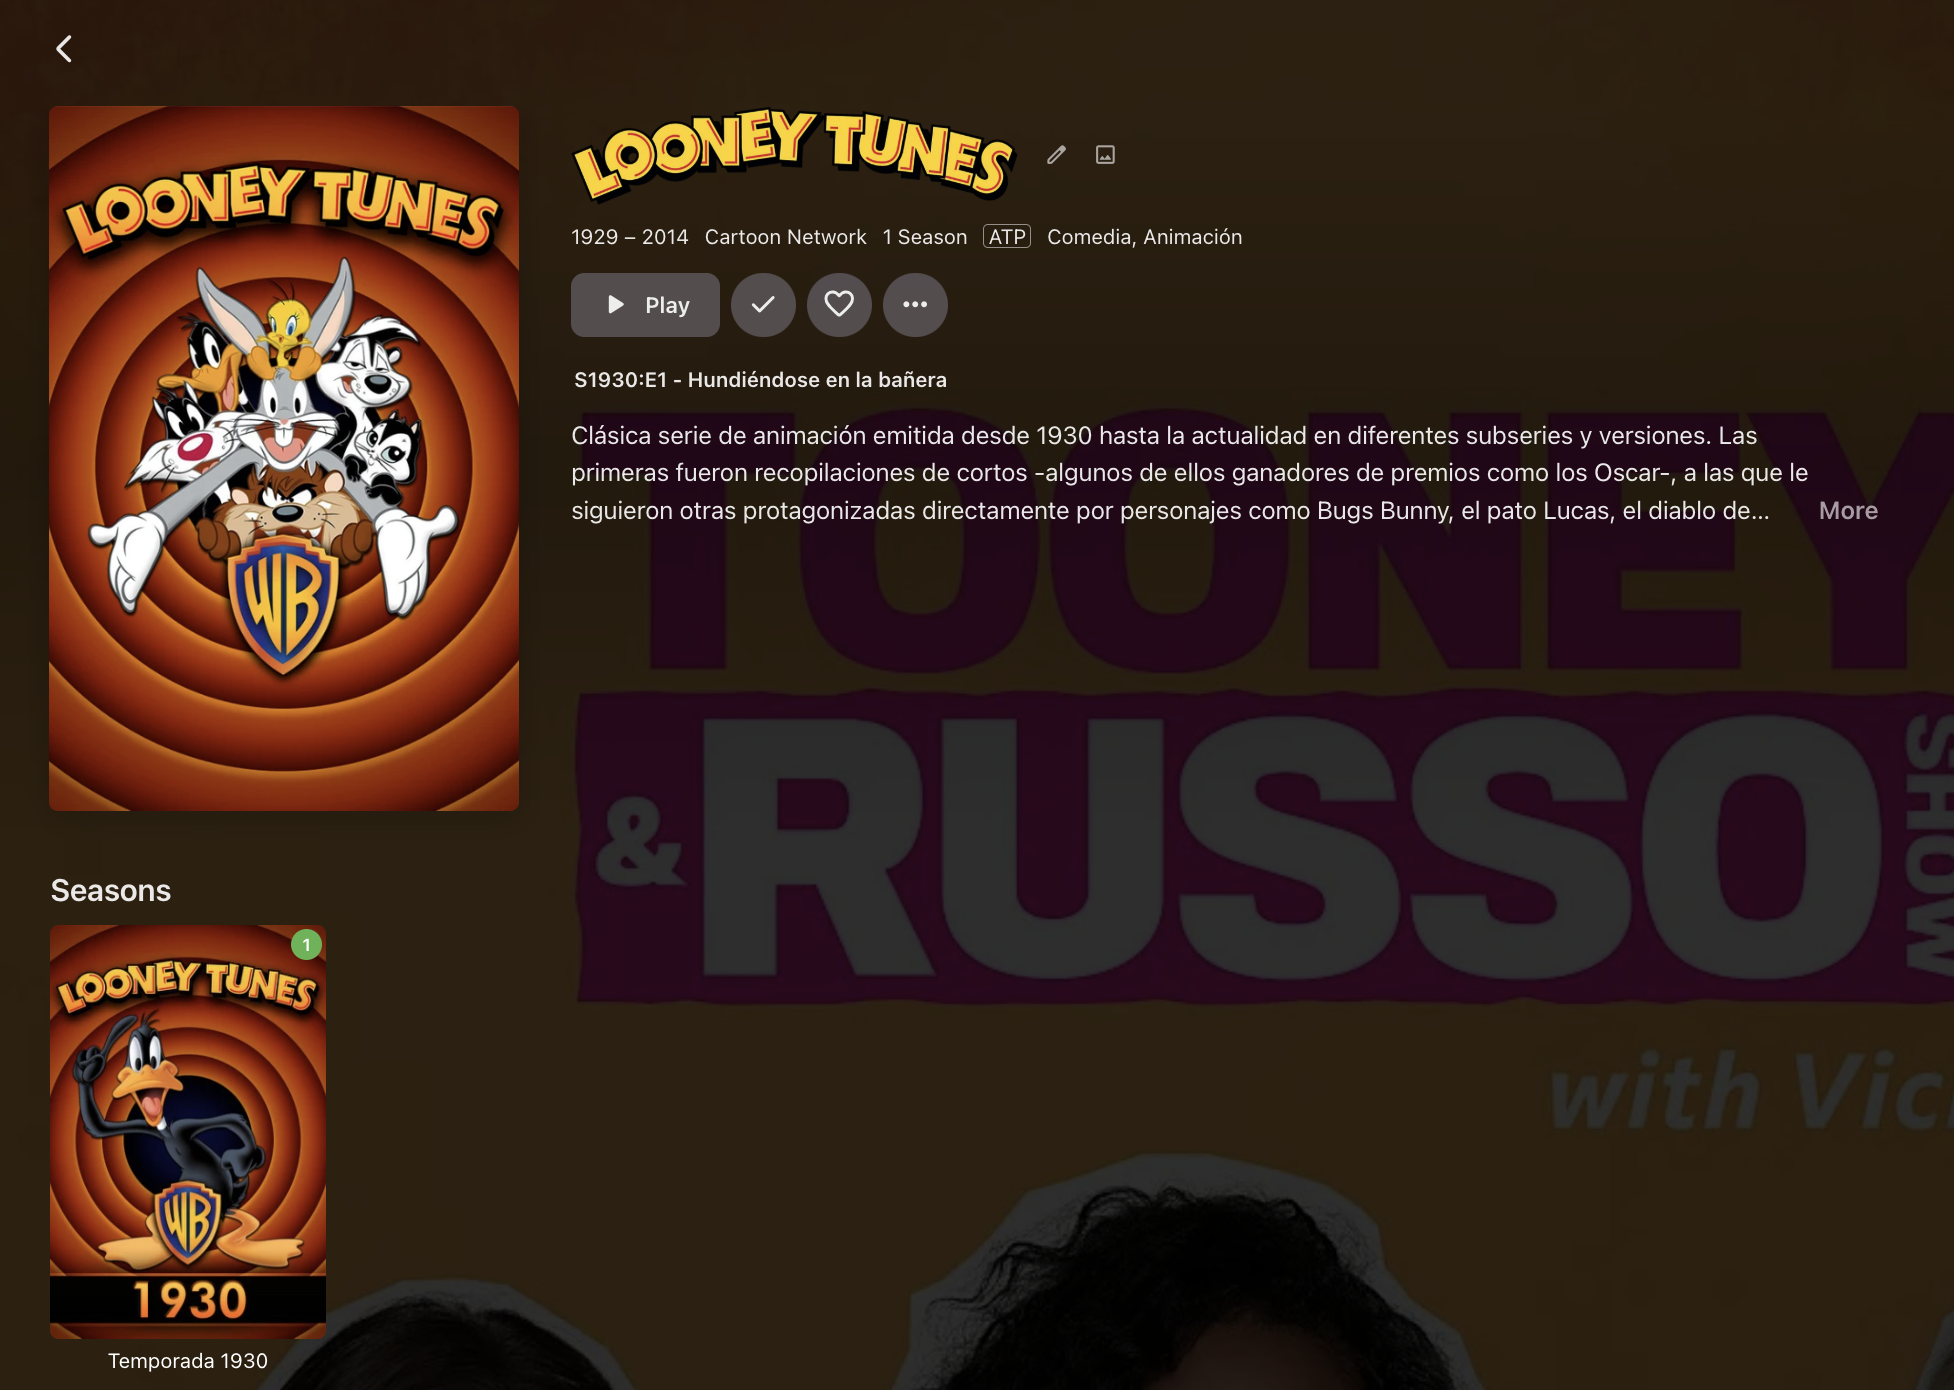The width and height of the screenshot is (1954, 1390).
Task: Open Cartoon Network studio link
Action: click(x=785, y=237)
